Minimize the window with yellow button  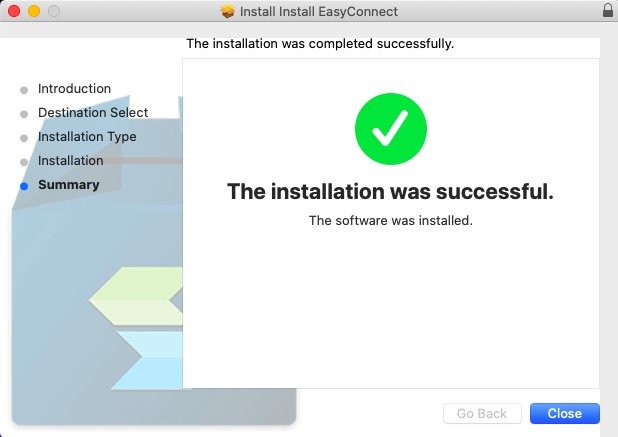[34, 11]
